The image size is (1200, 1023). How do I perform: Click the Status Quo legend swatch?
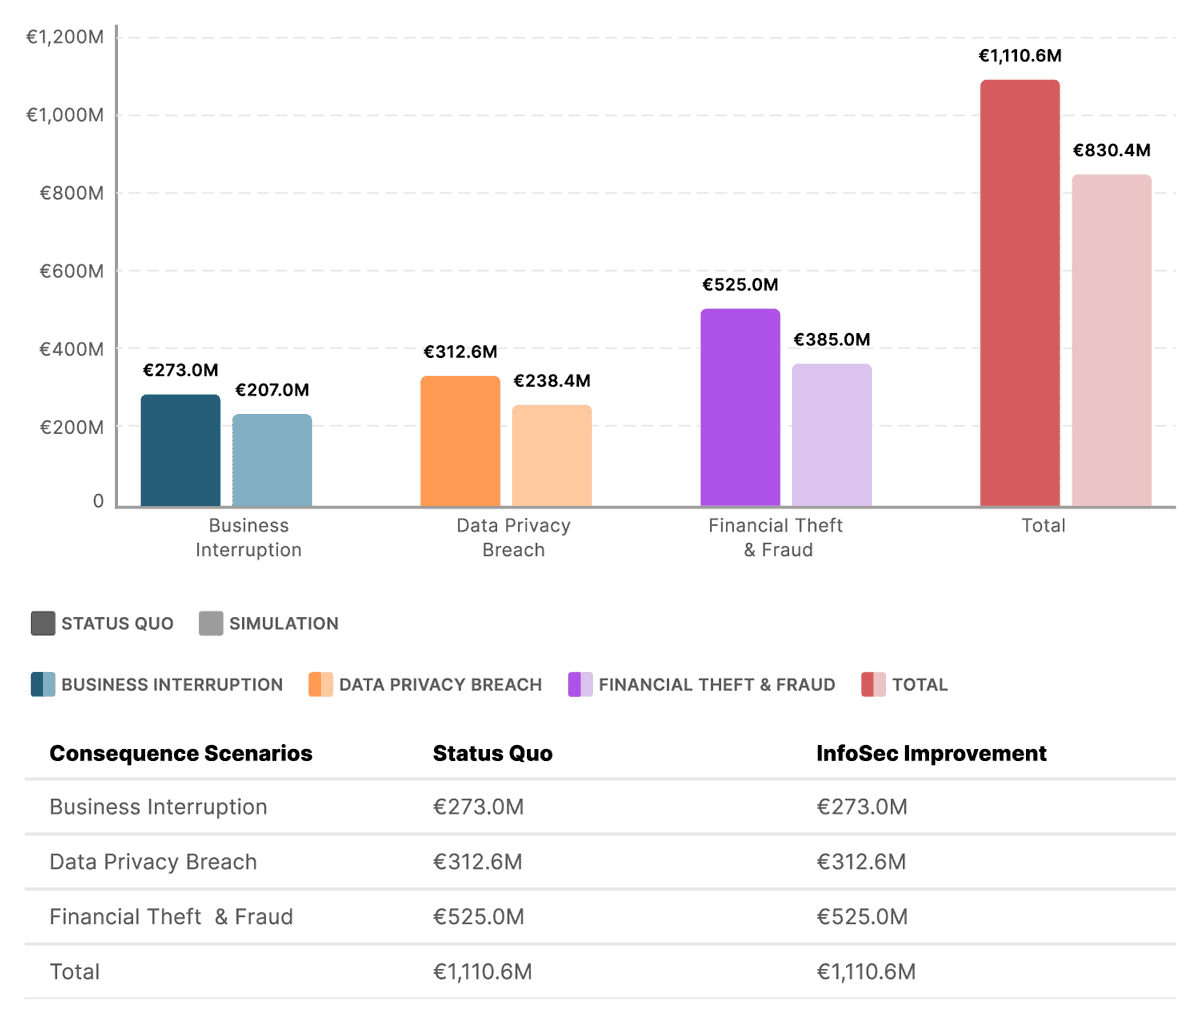coord(43,623)
